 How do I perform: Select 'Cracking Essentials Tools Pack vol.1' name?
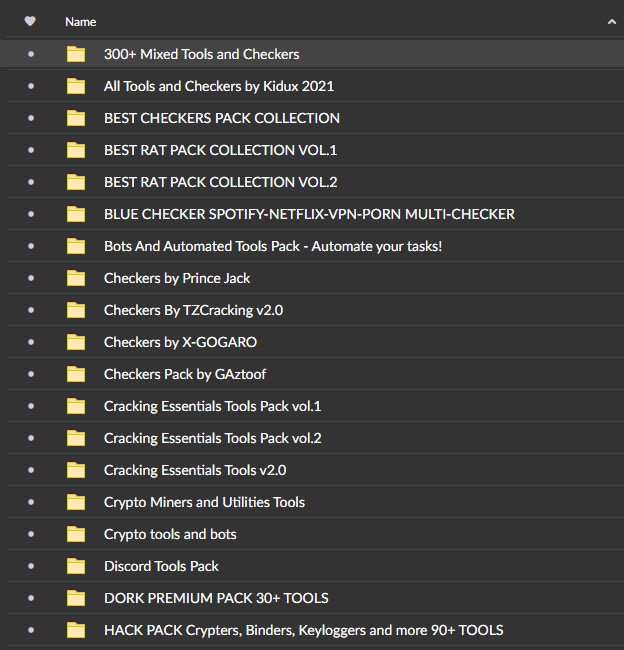[x=213, y=406]
